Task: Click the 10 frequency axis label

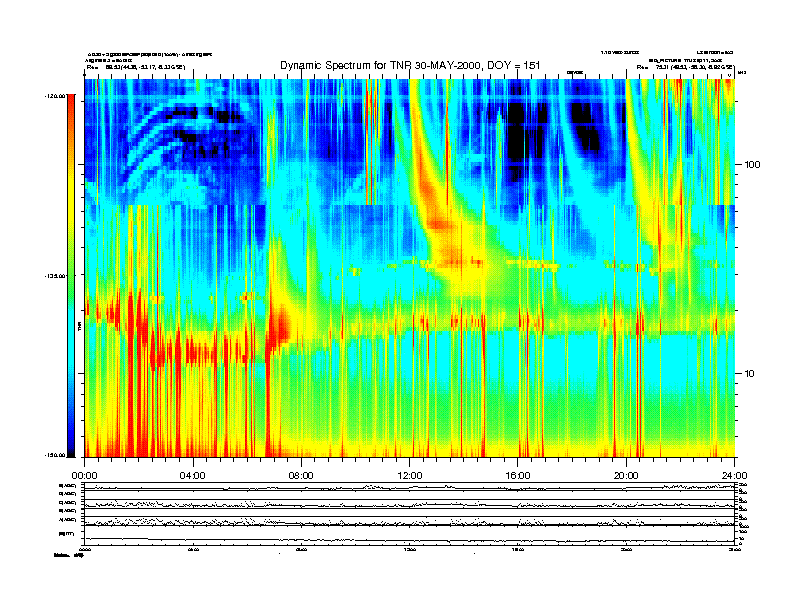Action: click(750, 374)
